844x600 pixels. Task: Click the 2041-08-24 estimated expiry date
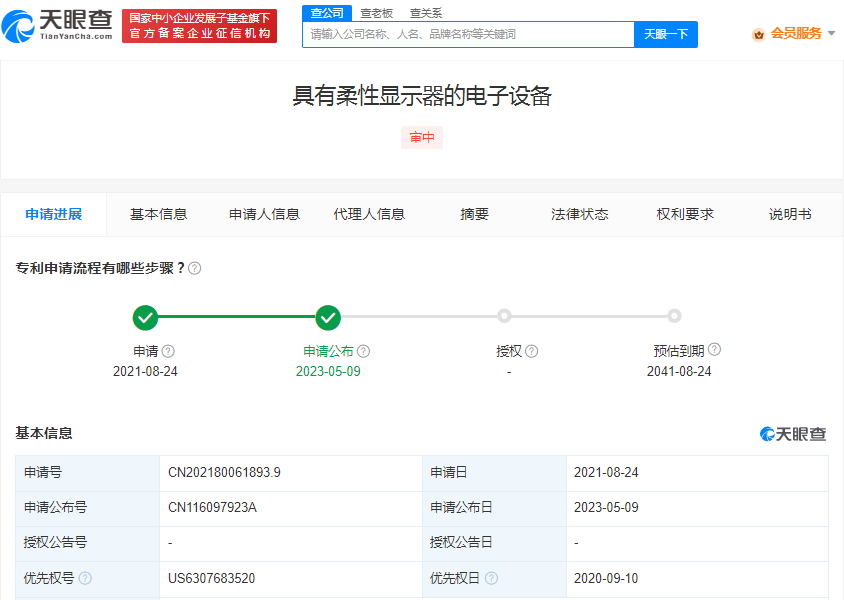pyautogui.click(x=679, y=371)
